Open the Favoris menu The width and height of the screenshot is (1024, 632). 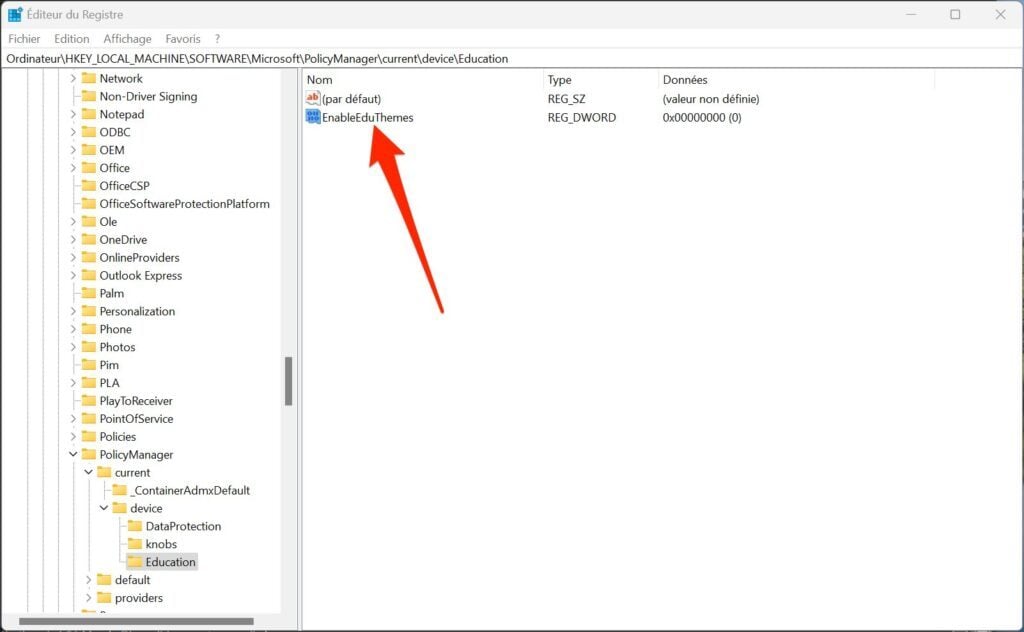point(183,39)
